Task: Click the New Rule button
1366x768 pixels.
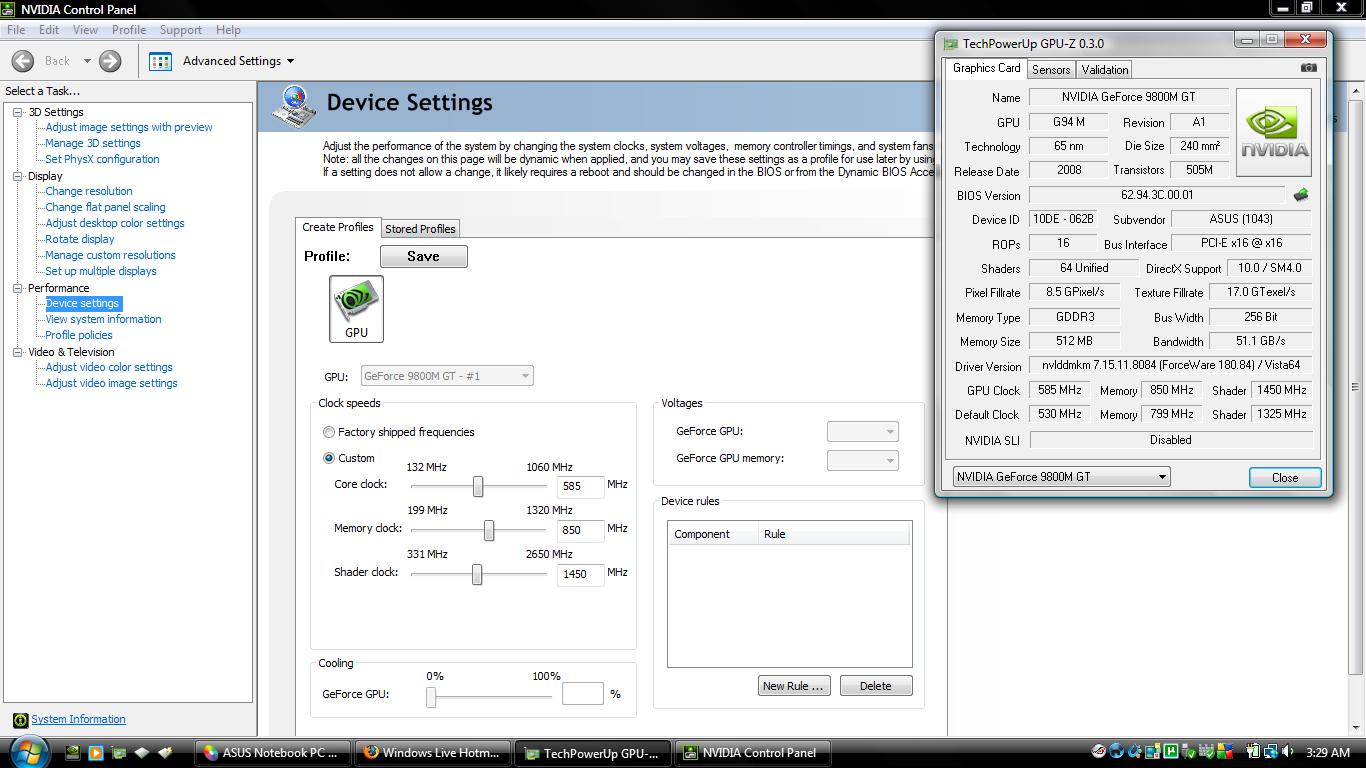Action: coord(793,686)
